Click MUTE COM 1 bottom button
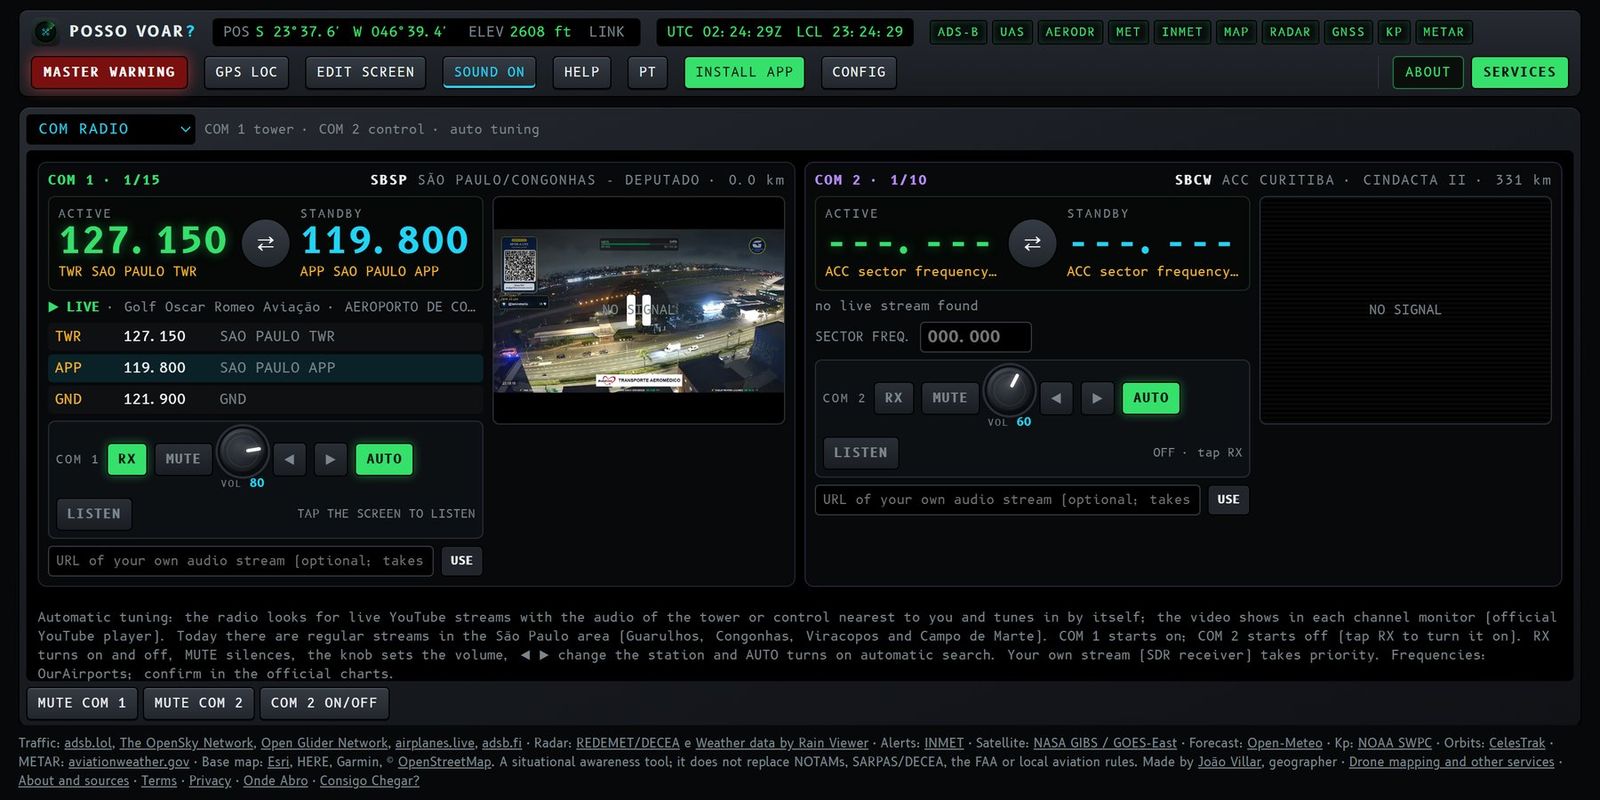This screenshot has height=800, width=1600. [x=82, y=703]
